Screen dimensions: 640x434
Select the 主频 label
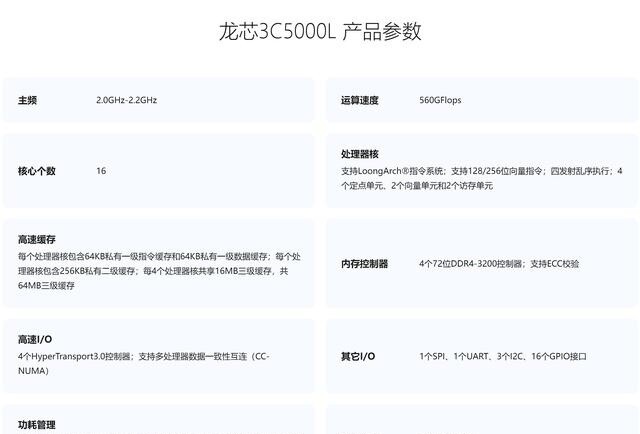27,100
